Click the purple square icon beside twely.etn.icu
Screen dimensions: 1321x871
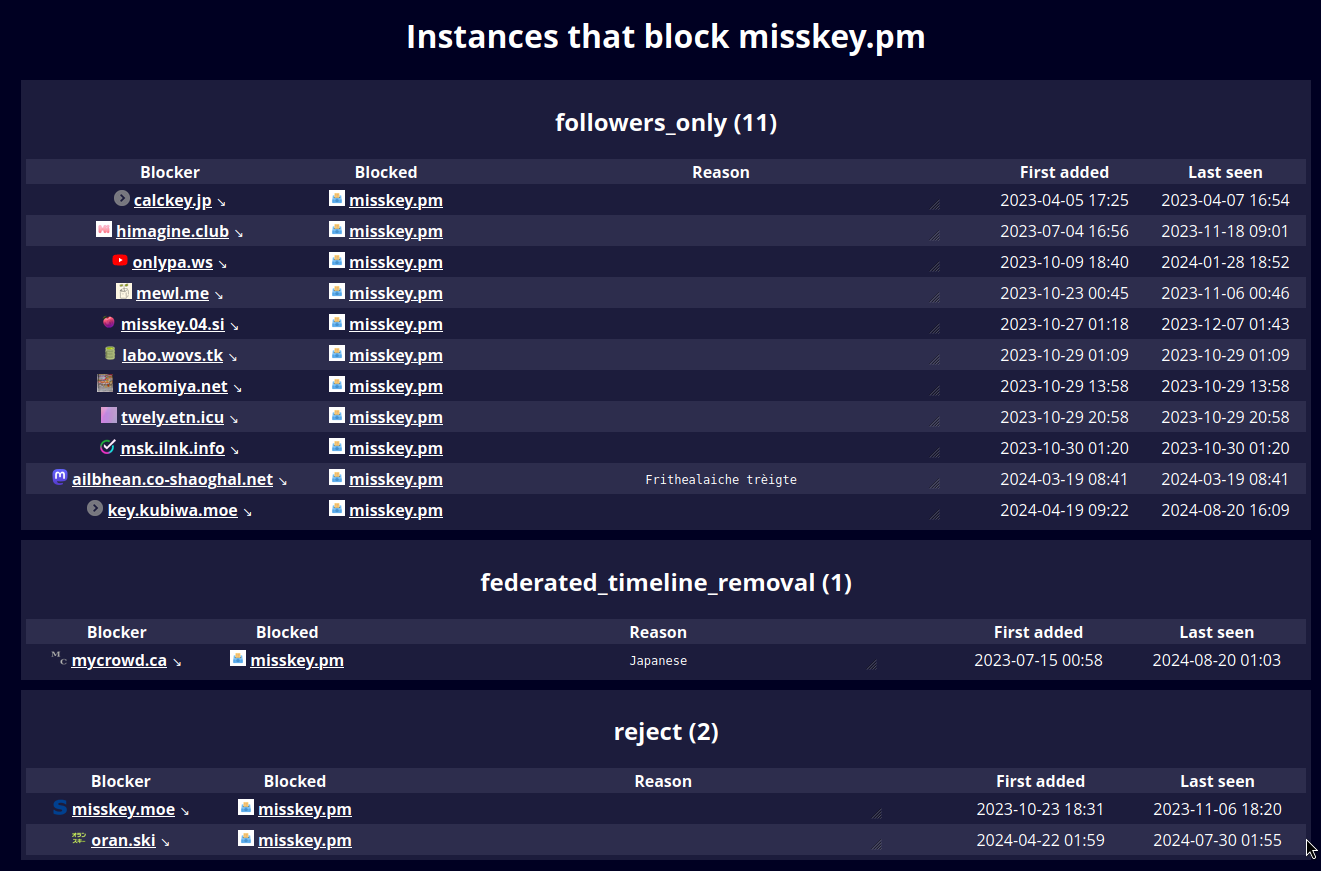click(109, 416)
